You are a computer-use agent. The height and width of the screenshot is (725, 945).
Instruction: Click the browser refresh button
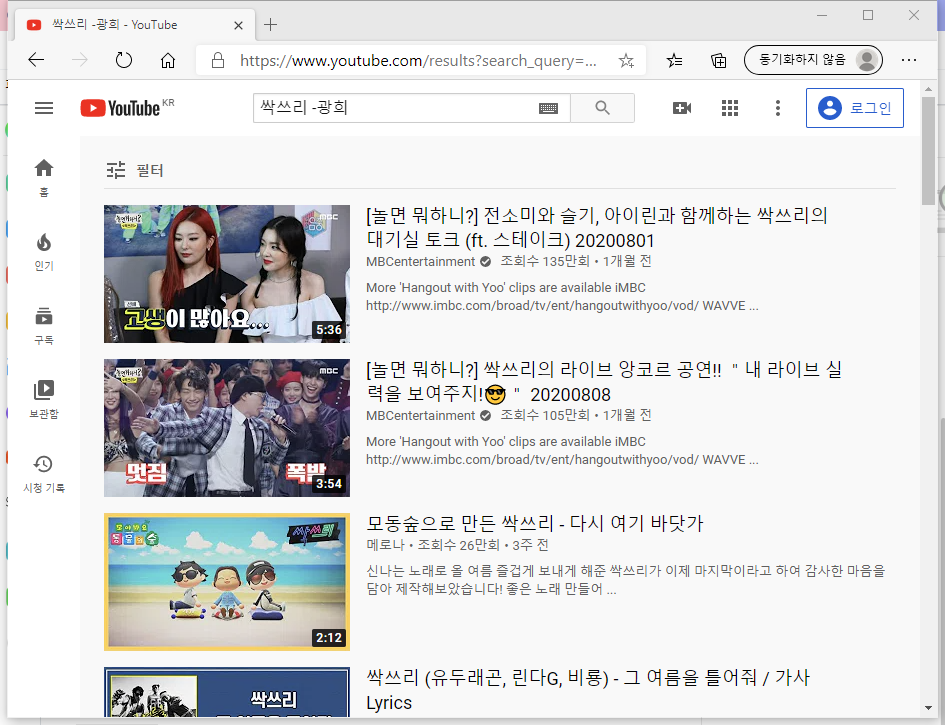(124, 60)
